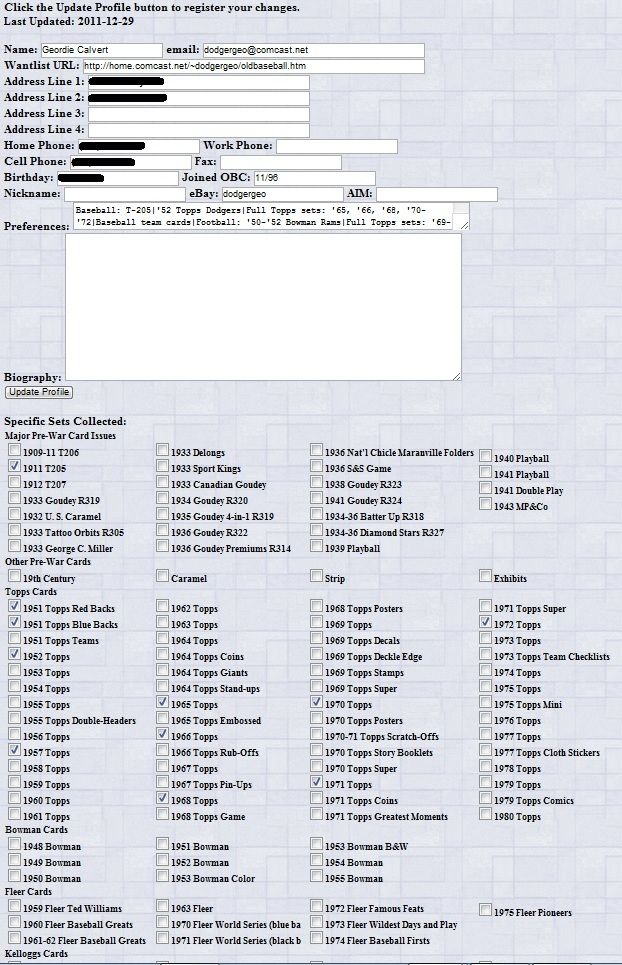The image size is (622, 965).
Task: Edit the Joined OBC field showing 11/96
Action: click(314, 178)
